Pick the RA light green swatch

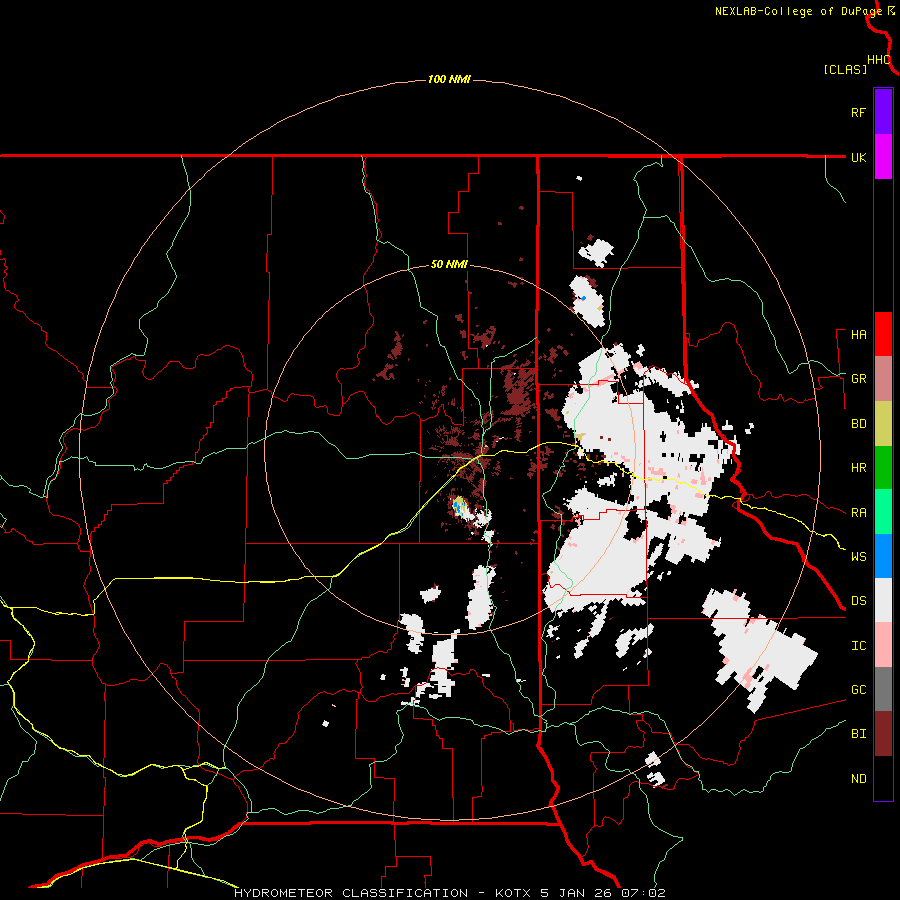pos(883,512)
